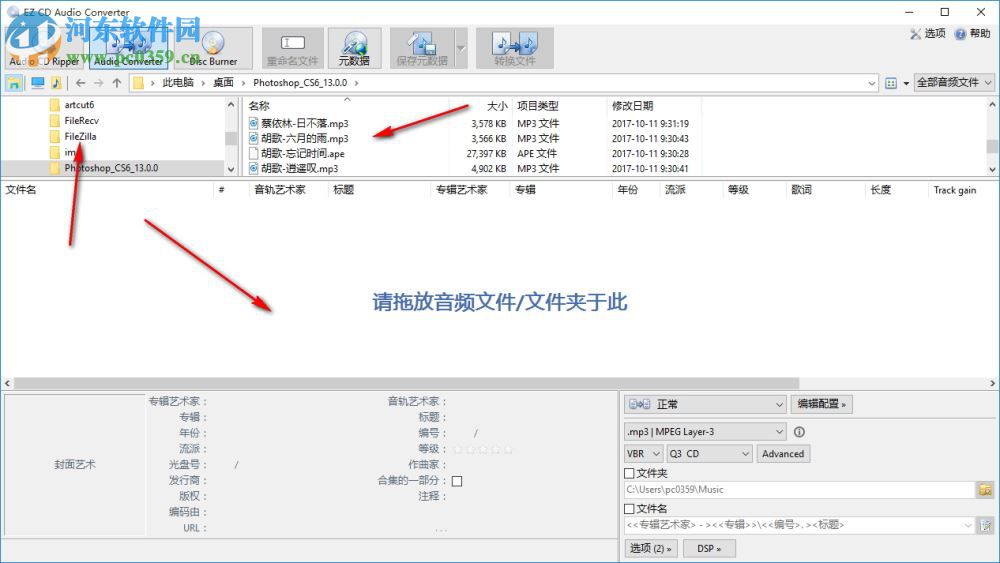1000x563 pixels.
Task: Open the file view layout icon
Action: [x=891, y=83]
